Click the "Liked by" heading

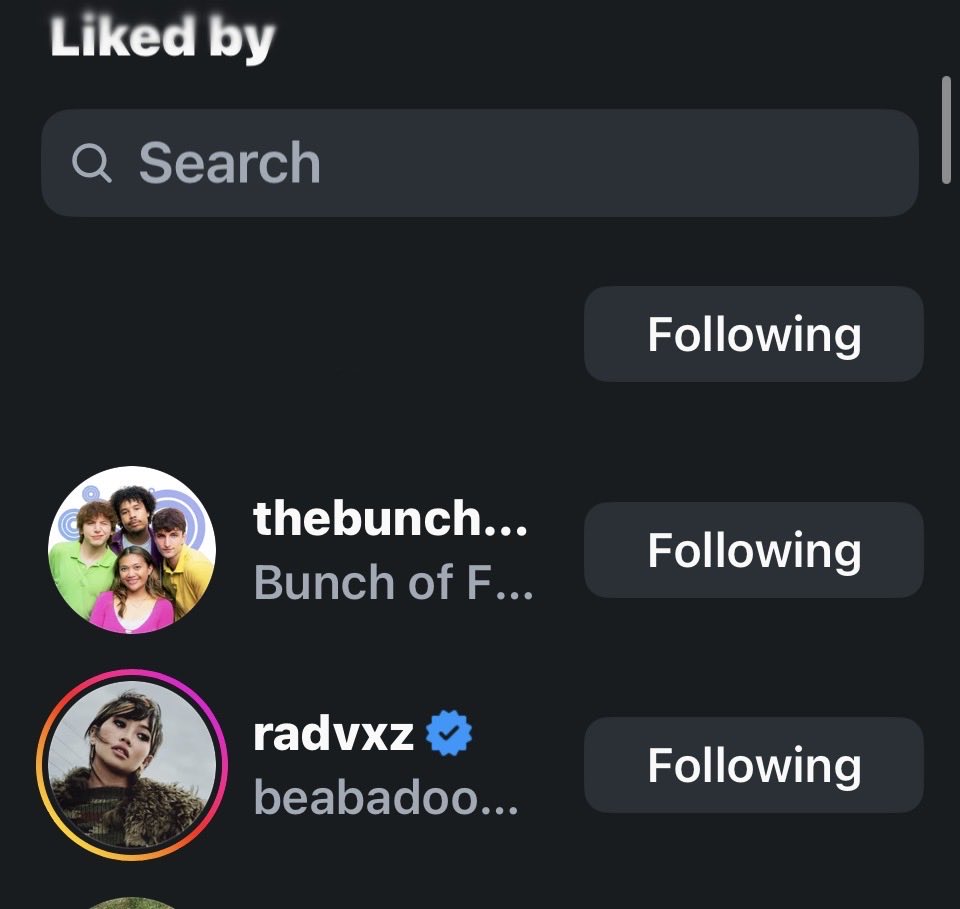162,38
